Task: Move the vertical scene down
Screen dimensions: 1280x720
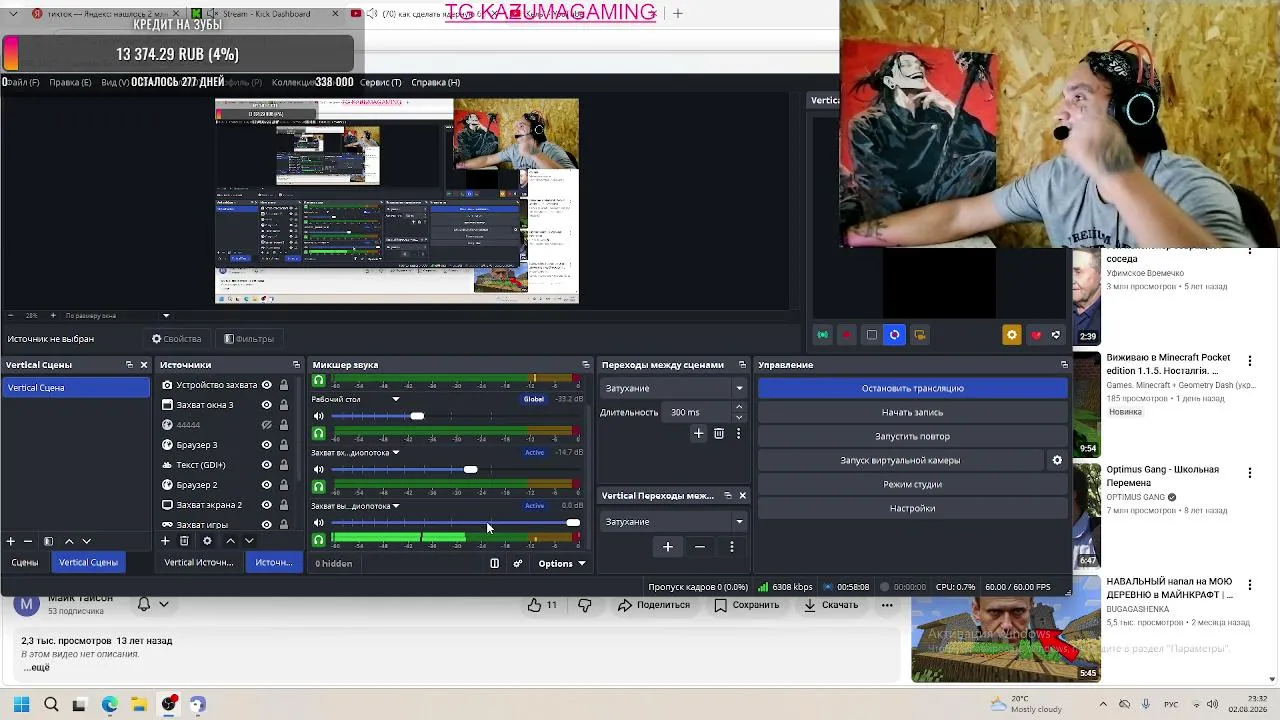Action: click(x=86, y=541)
